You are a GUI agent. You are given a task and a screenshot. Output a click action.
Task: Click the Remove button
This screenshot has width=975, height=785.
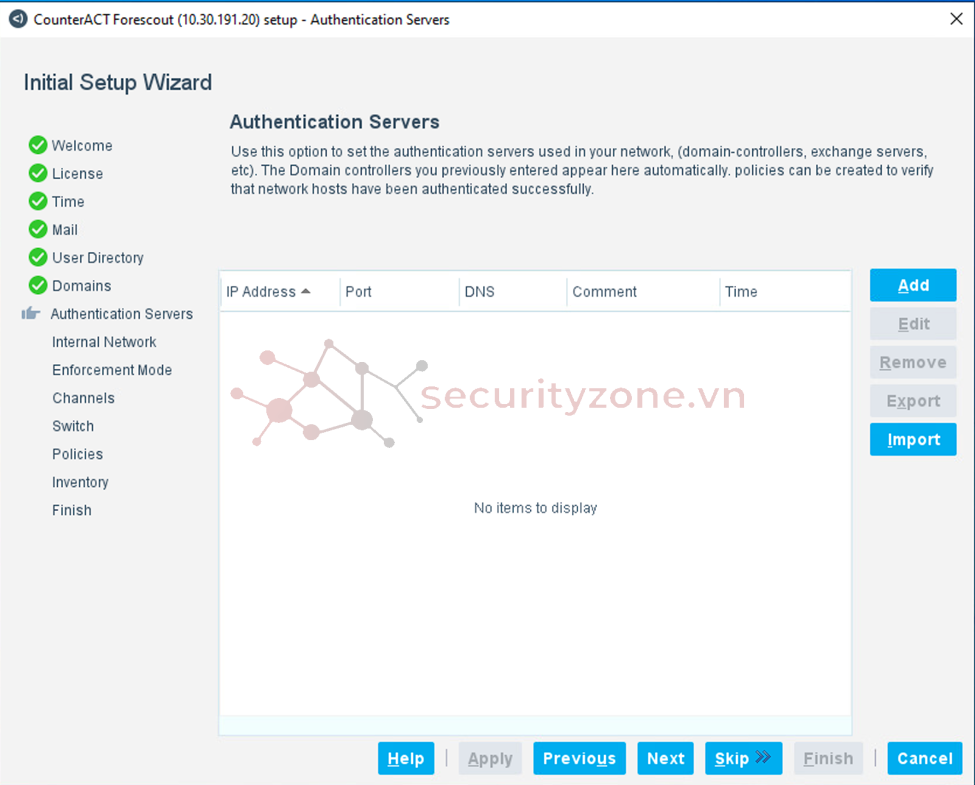pyautogui.click(x=913, y=362)
